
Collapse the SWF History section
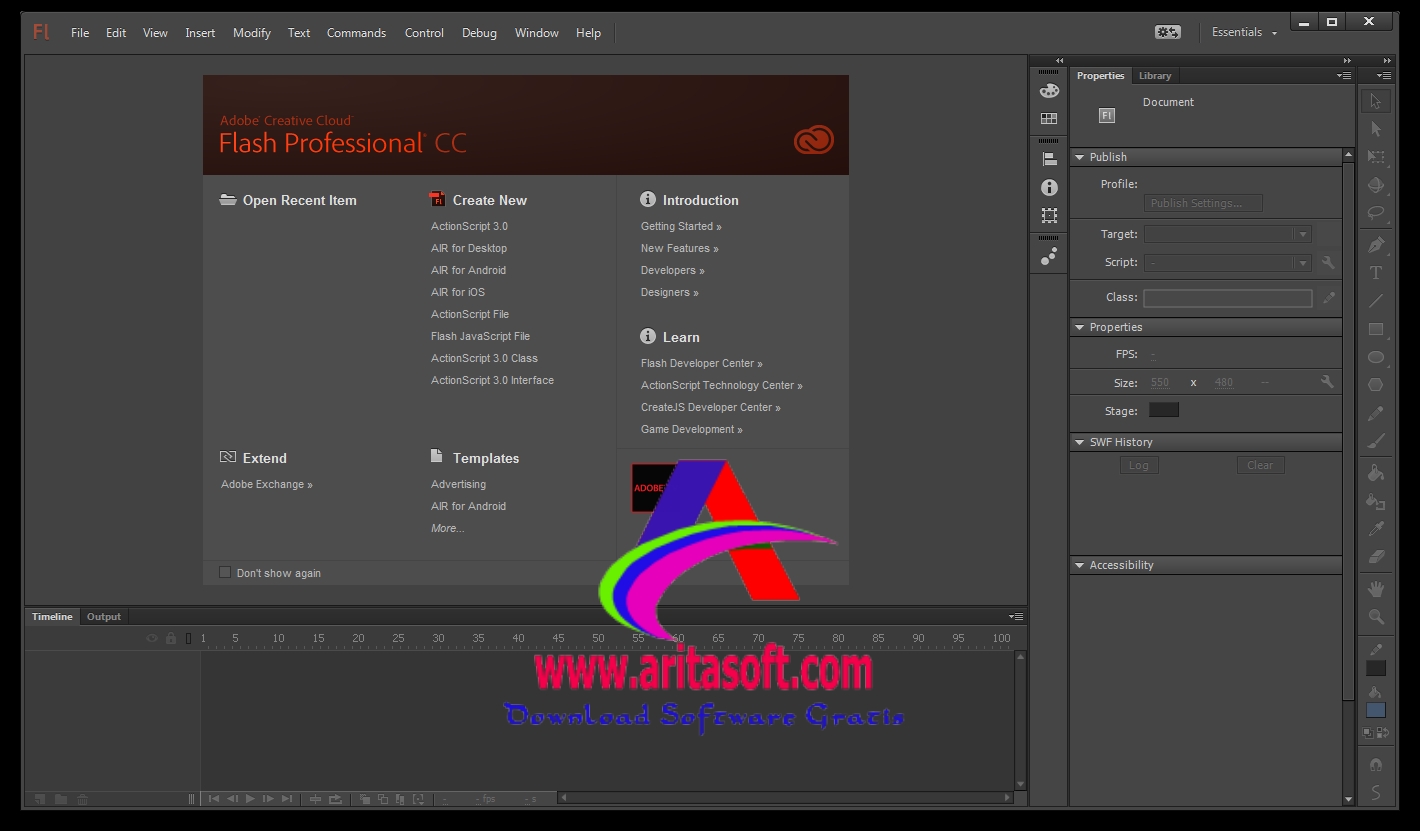point(1079,442)
